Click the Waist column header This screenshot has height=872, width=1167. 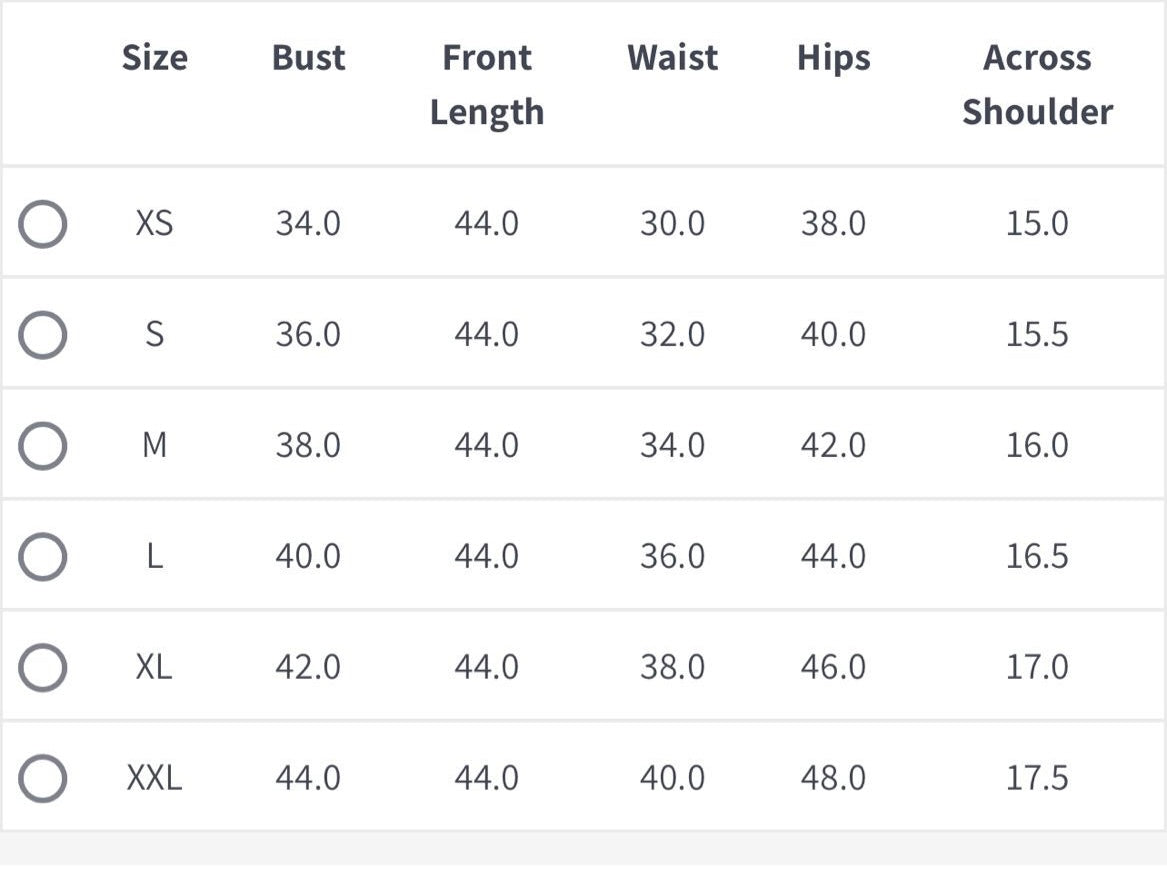point(673,58)
